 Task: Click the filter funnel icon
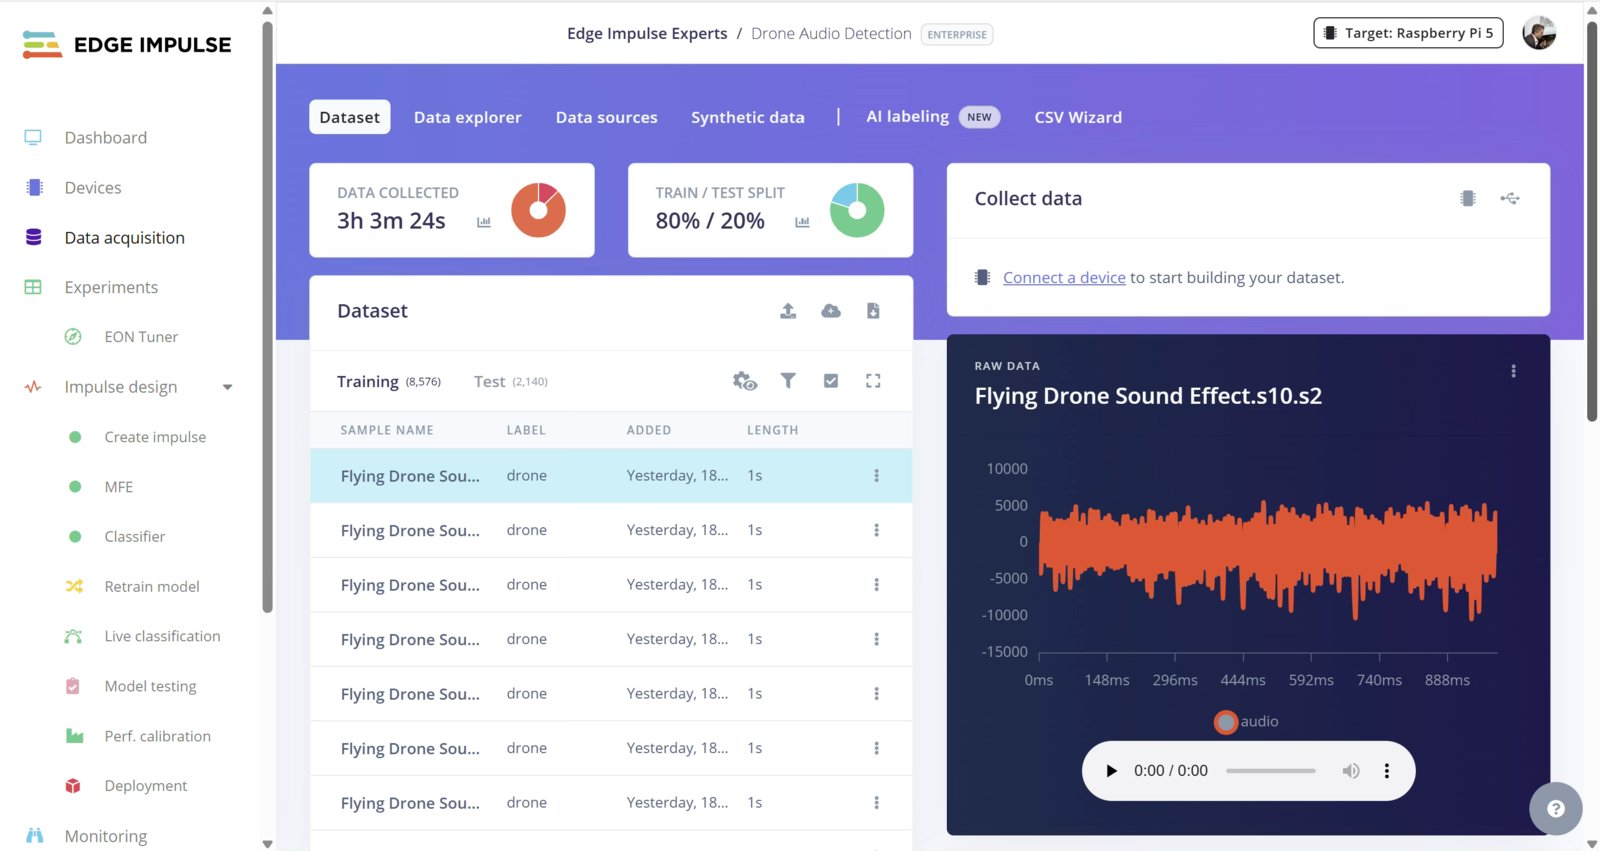(x=788, y=381)
